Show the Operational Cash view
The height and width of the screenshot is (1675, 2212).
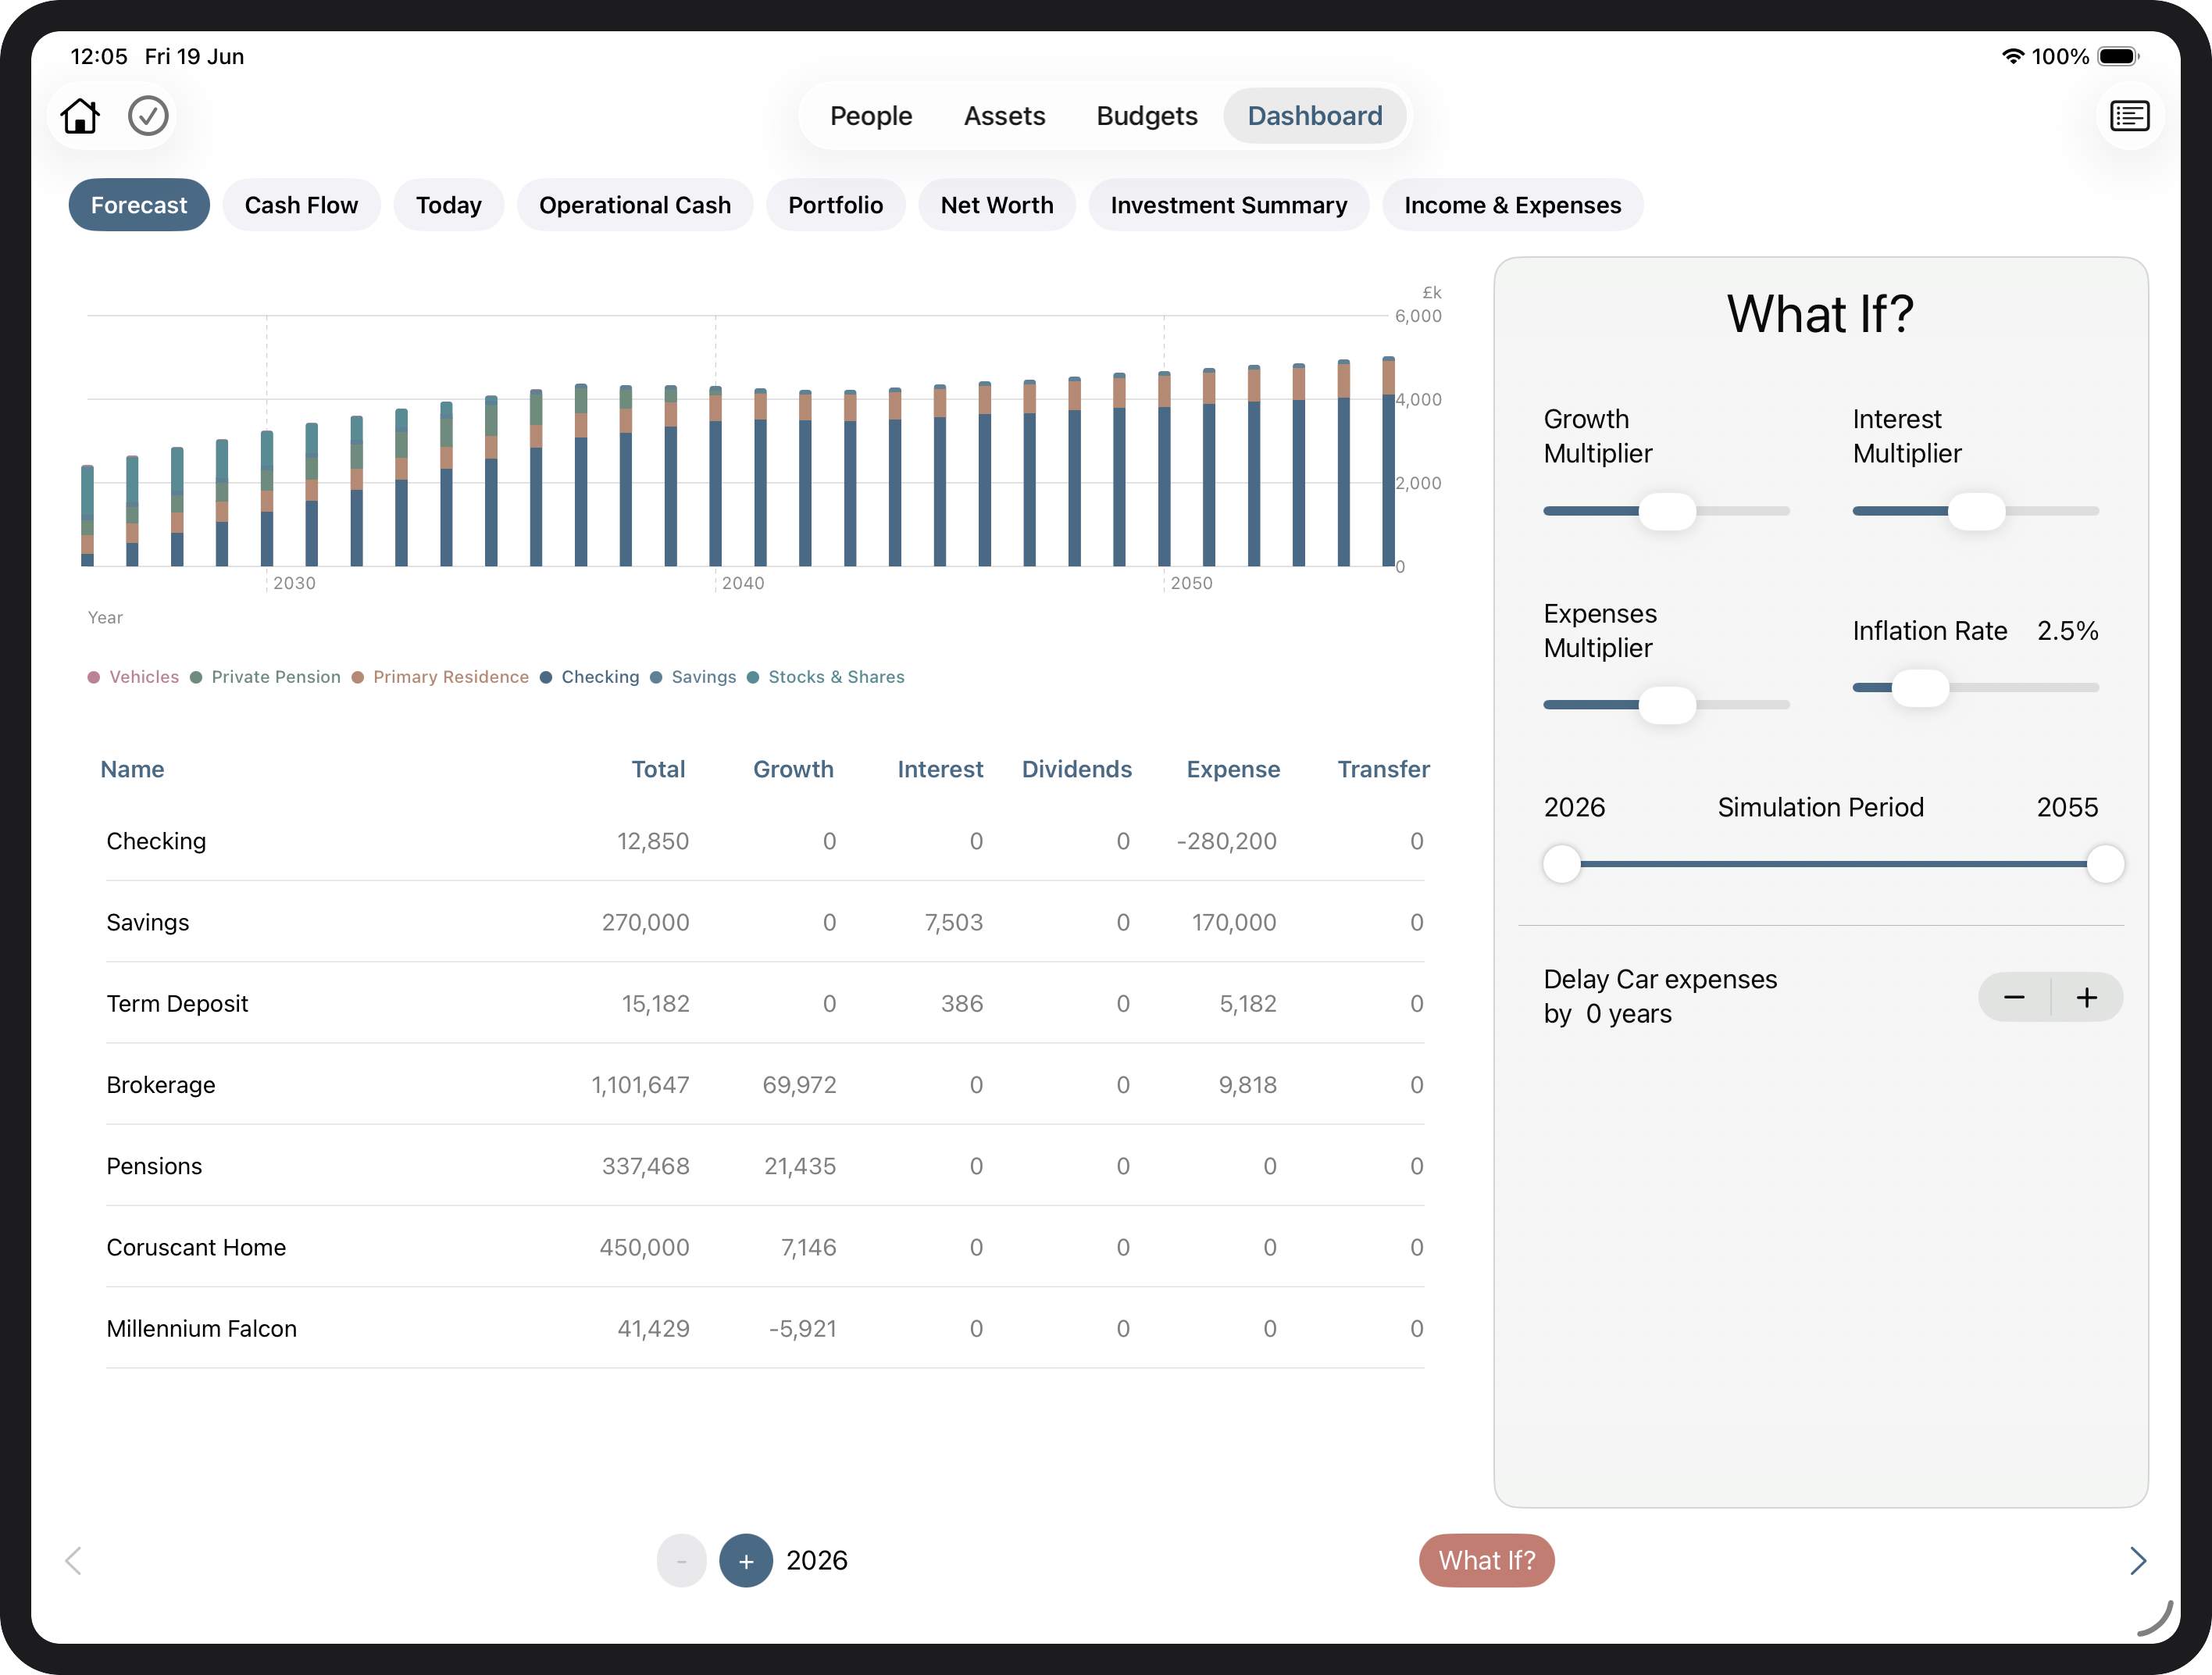[x=635, y=205]
